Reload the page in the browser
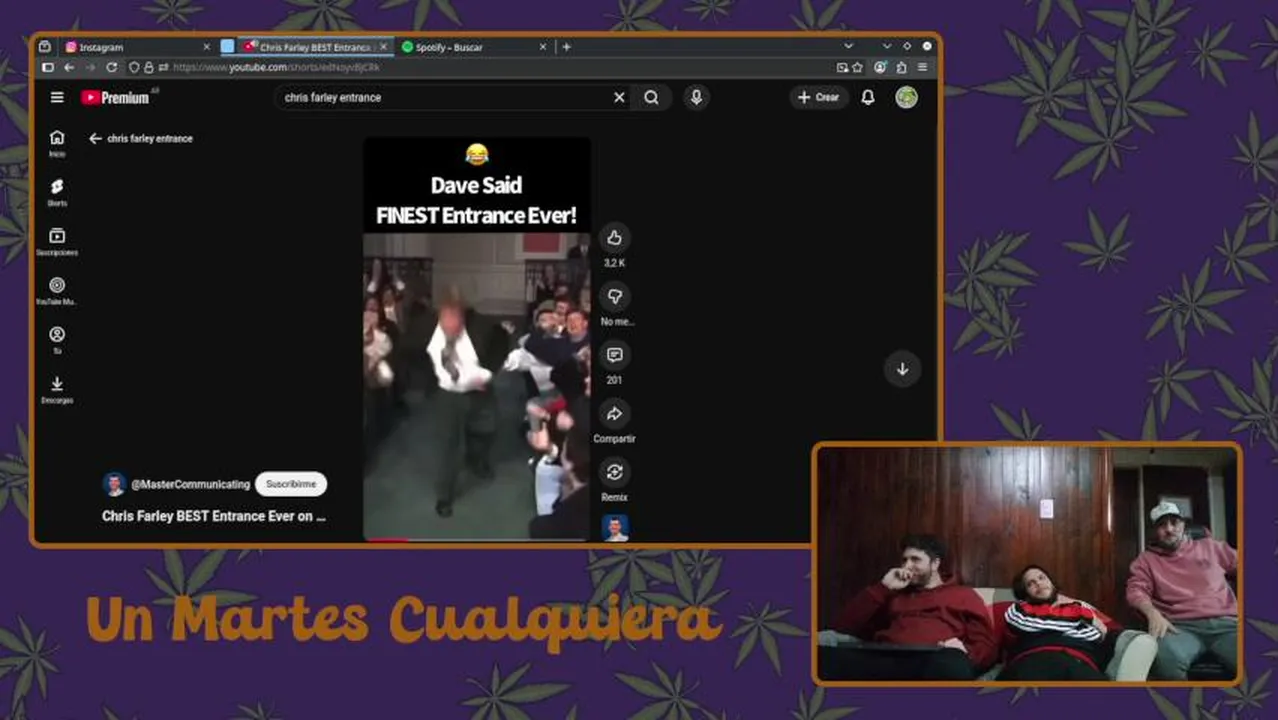Screen dimensions: 1278x720 pyautogui.click(x=111, y=67)
